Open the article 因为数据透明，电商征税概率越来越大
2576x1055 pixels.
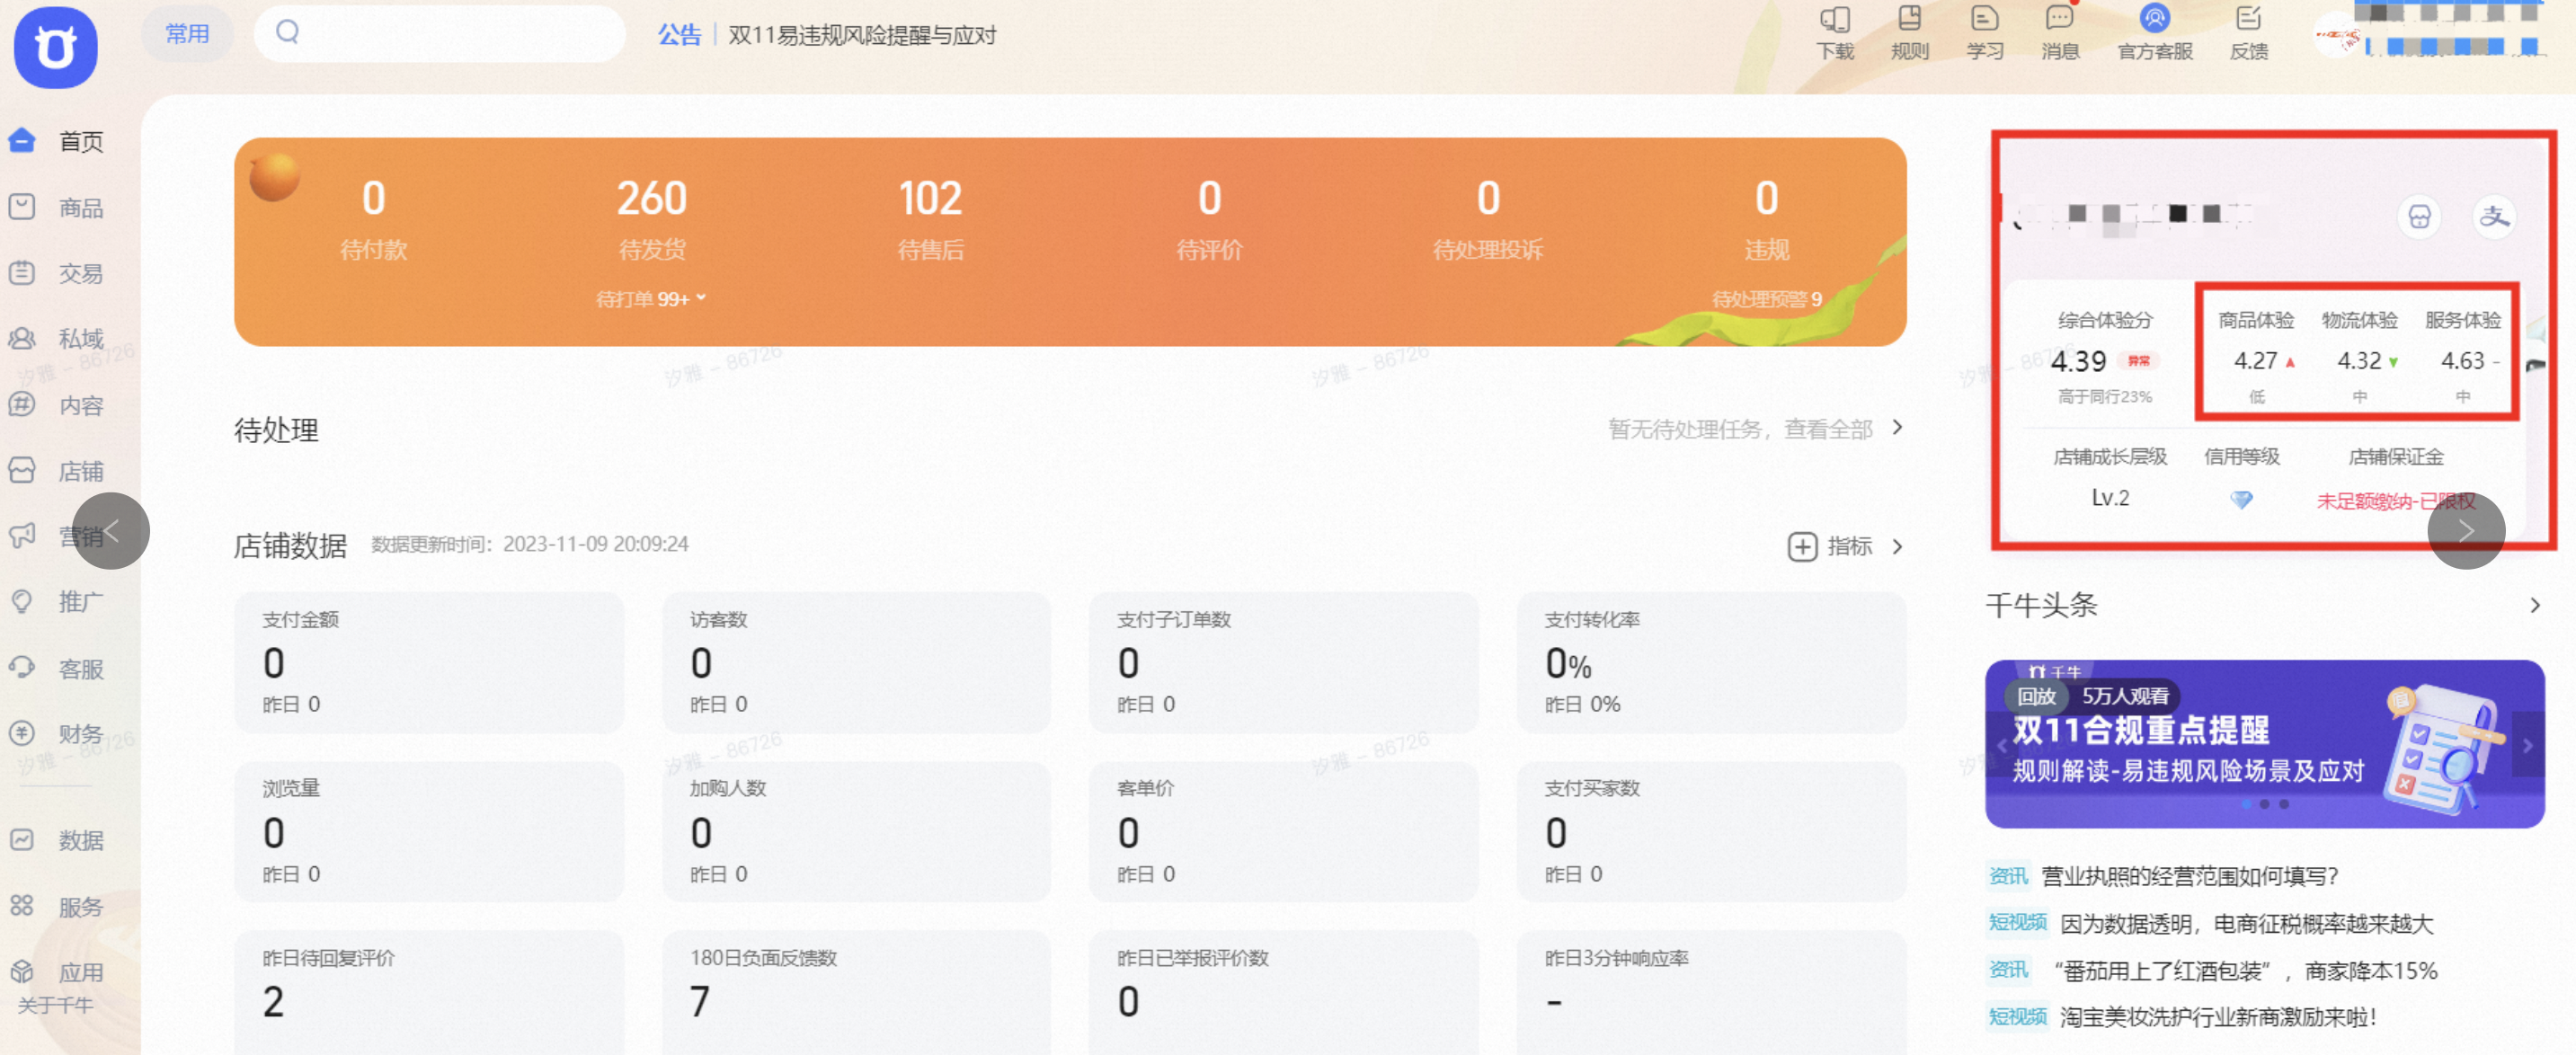point(2246,924)
